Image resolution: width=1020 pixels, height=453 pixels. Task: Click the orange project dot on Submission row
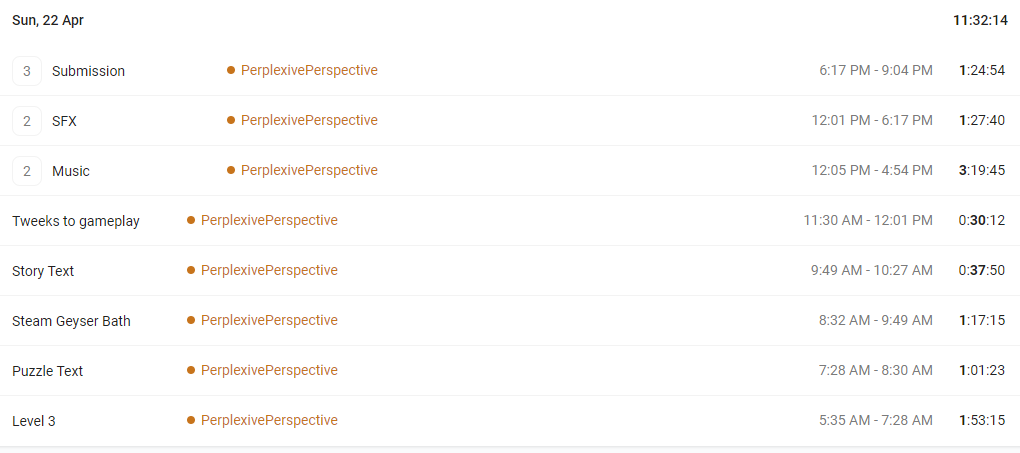(x=231, y=70)
